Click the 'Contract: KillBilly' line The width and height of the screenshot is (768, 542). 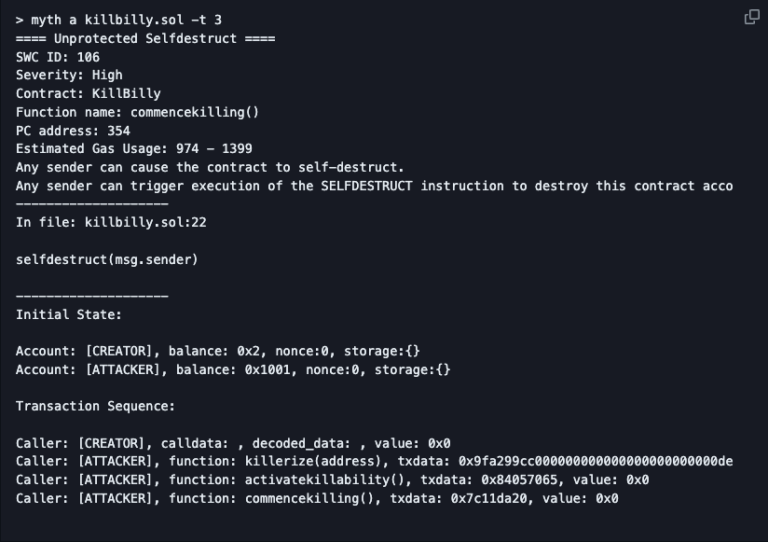coord(88,94)
